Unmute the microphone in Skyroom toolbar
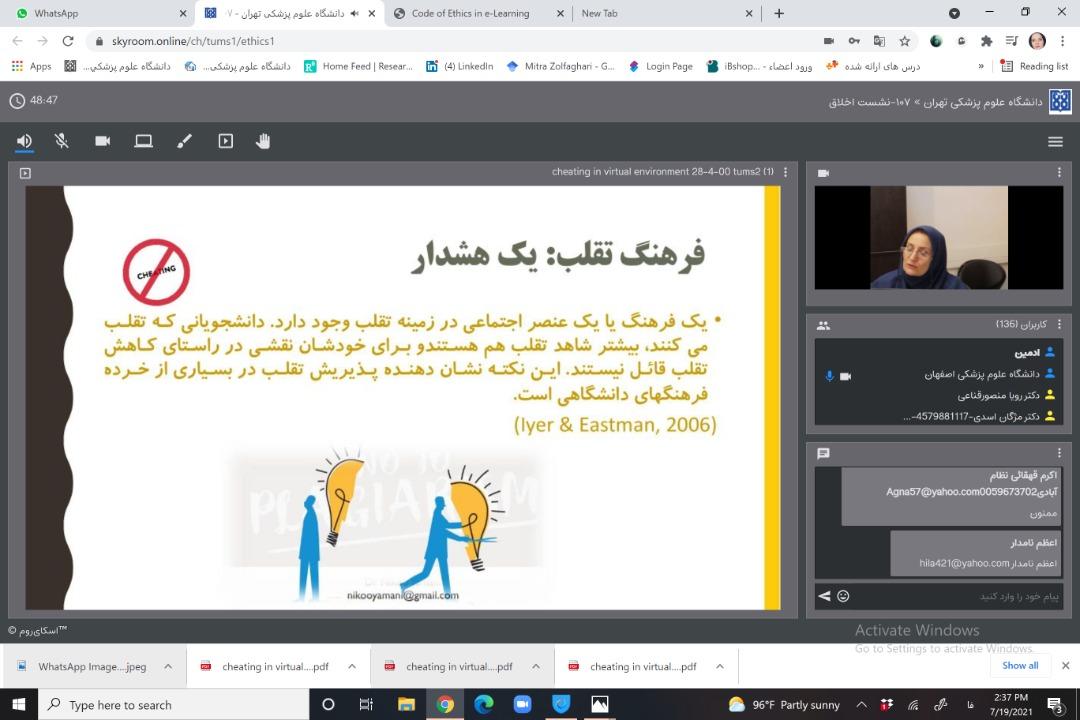Screen dimensions: 1080x720 click(x=62, y=141)
